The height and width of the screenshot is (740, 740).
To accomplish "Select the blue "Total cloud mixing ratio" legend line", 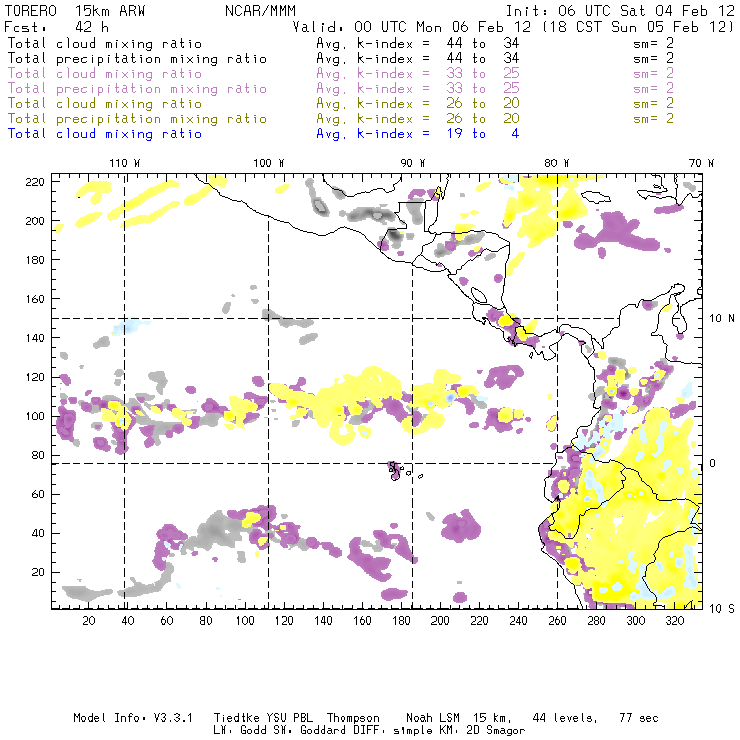I will point(105,134).
